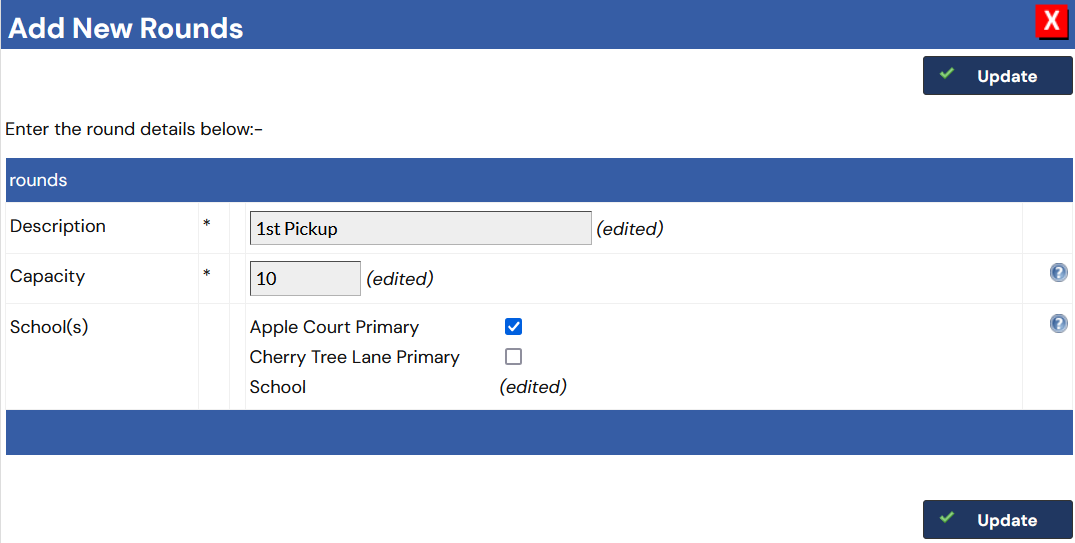Click the Add New Rounds title
Image resolution: width=1075 pixels, height=543 pixels.
pyautogui.click(x=126, y=27)
